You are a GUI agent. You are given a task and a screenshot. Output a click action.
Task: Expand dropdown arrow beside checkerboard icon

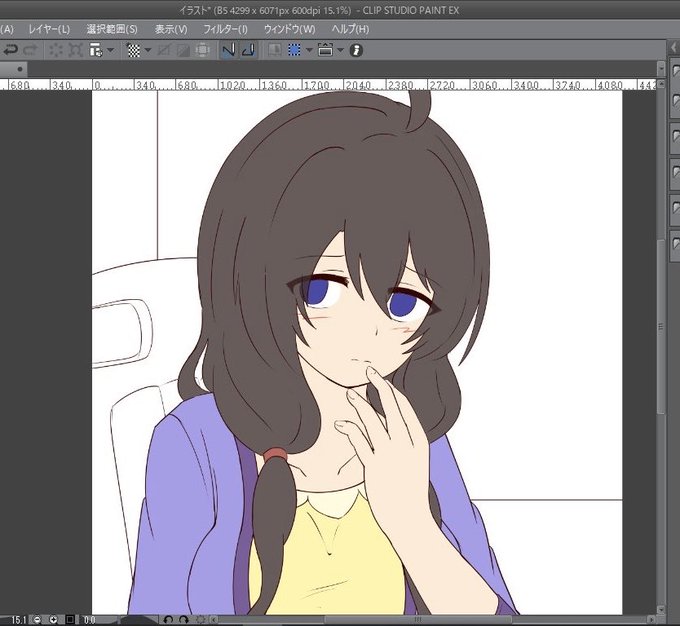tap(148, 50)
